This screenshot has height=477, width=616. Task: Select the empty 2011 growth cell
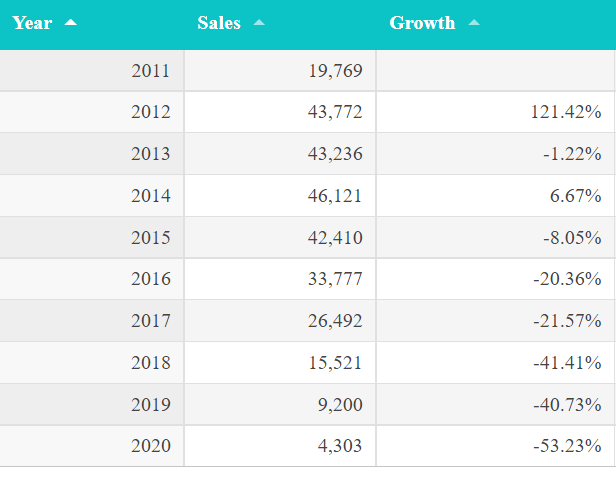[x=495, y=71]
